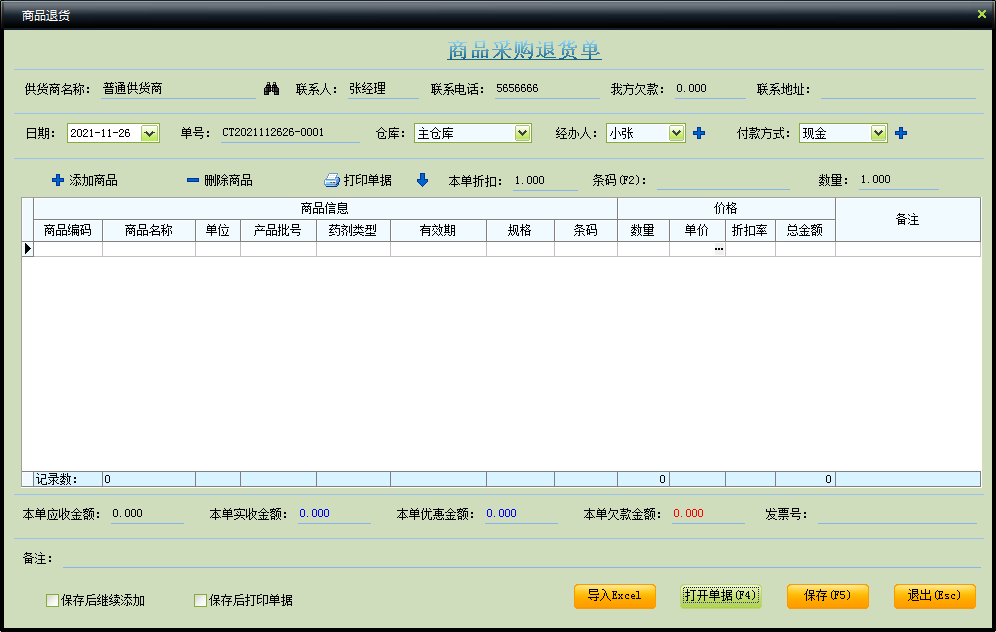
Task: Select the row pointer arrow in the grid
Action: 27,248
